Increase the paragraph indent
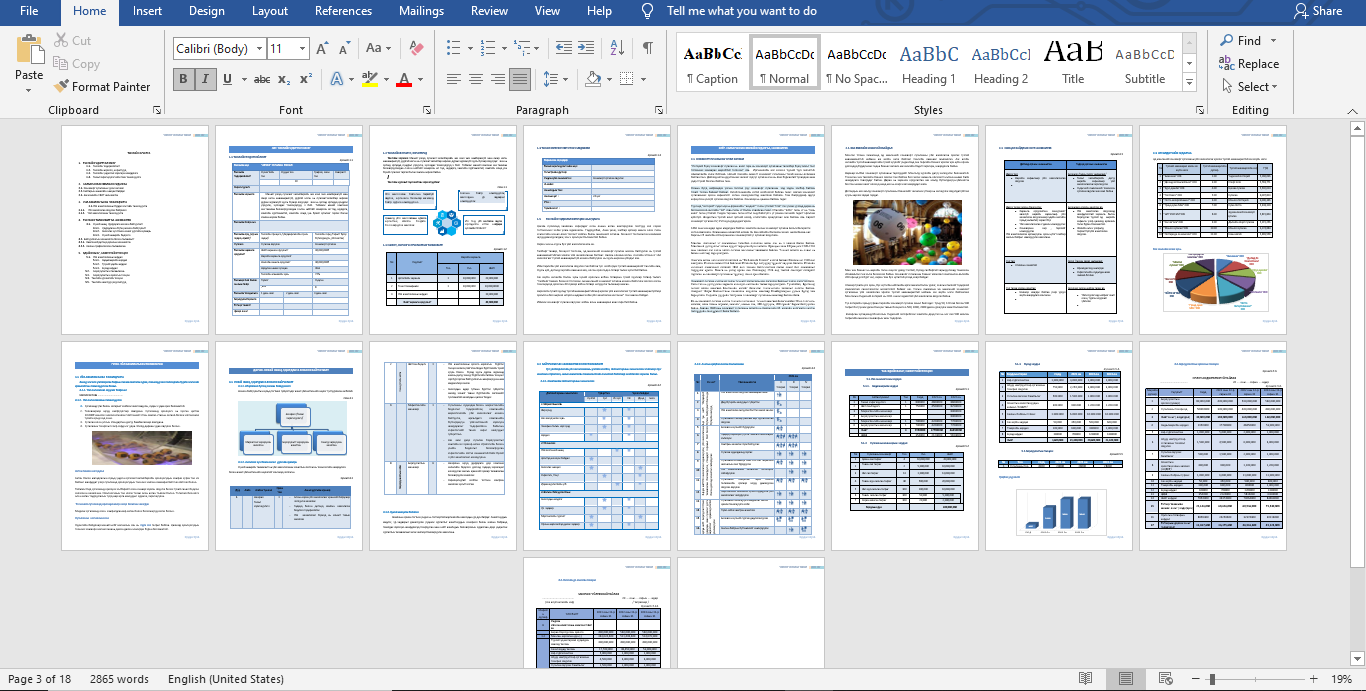Screen dimensions: 1366x691 coord(586,48)
